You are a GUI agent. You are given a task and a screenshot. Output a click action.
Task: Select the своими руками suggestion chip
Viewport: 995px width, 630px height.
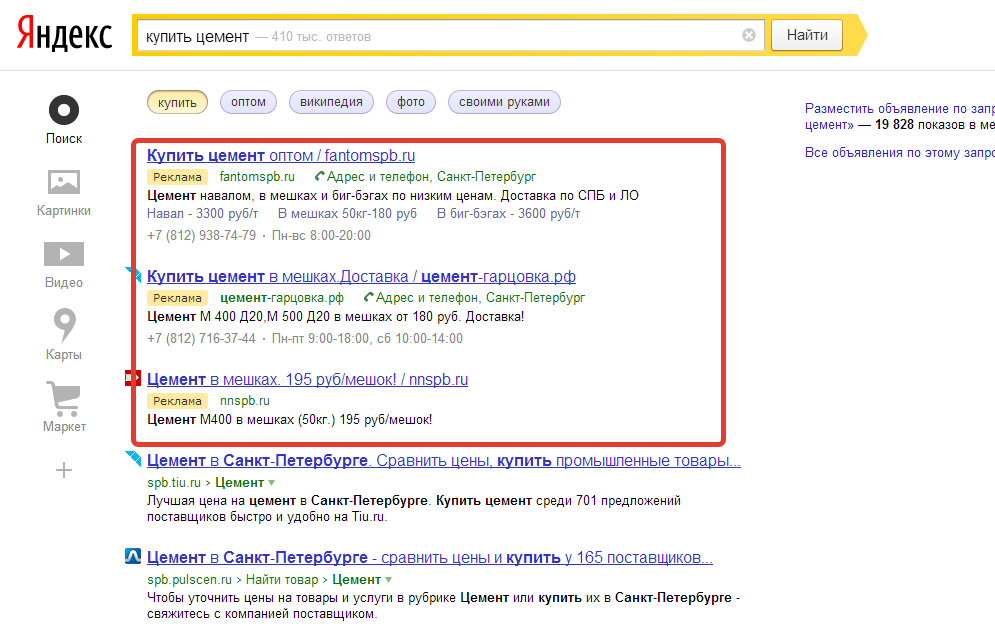pyautogui.click(x=504, y=102)
